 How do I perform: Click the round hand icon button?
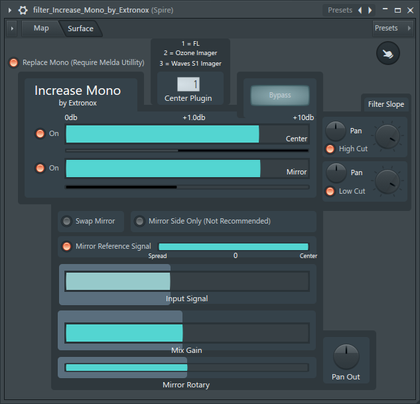click(388, 53)
